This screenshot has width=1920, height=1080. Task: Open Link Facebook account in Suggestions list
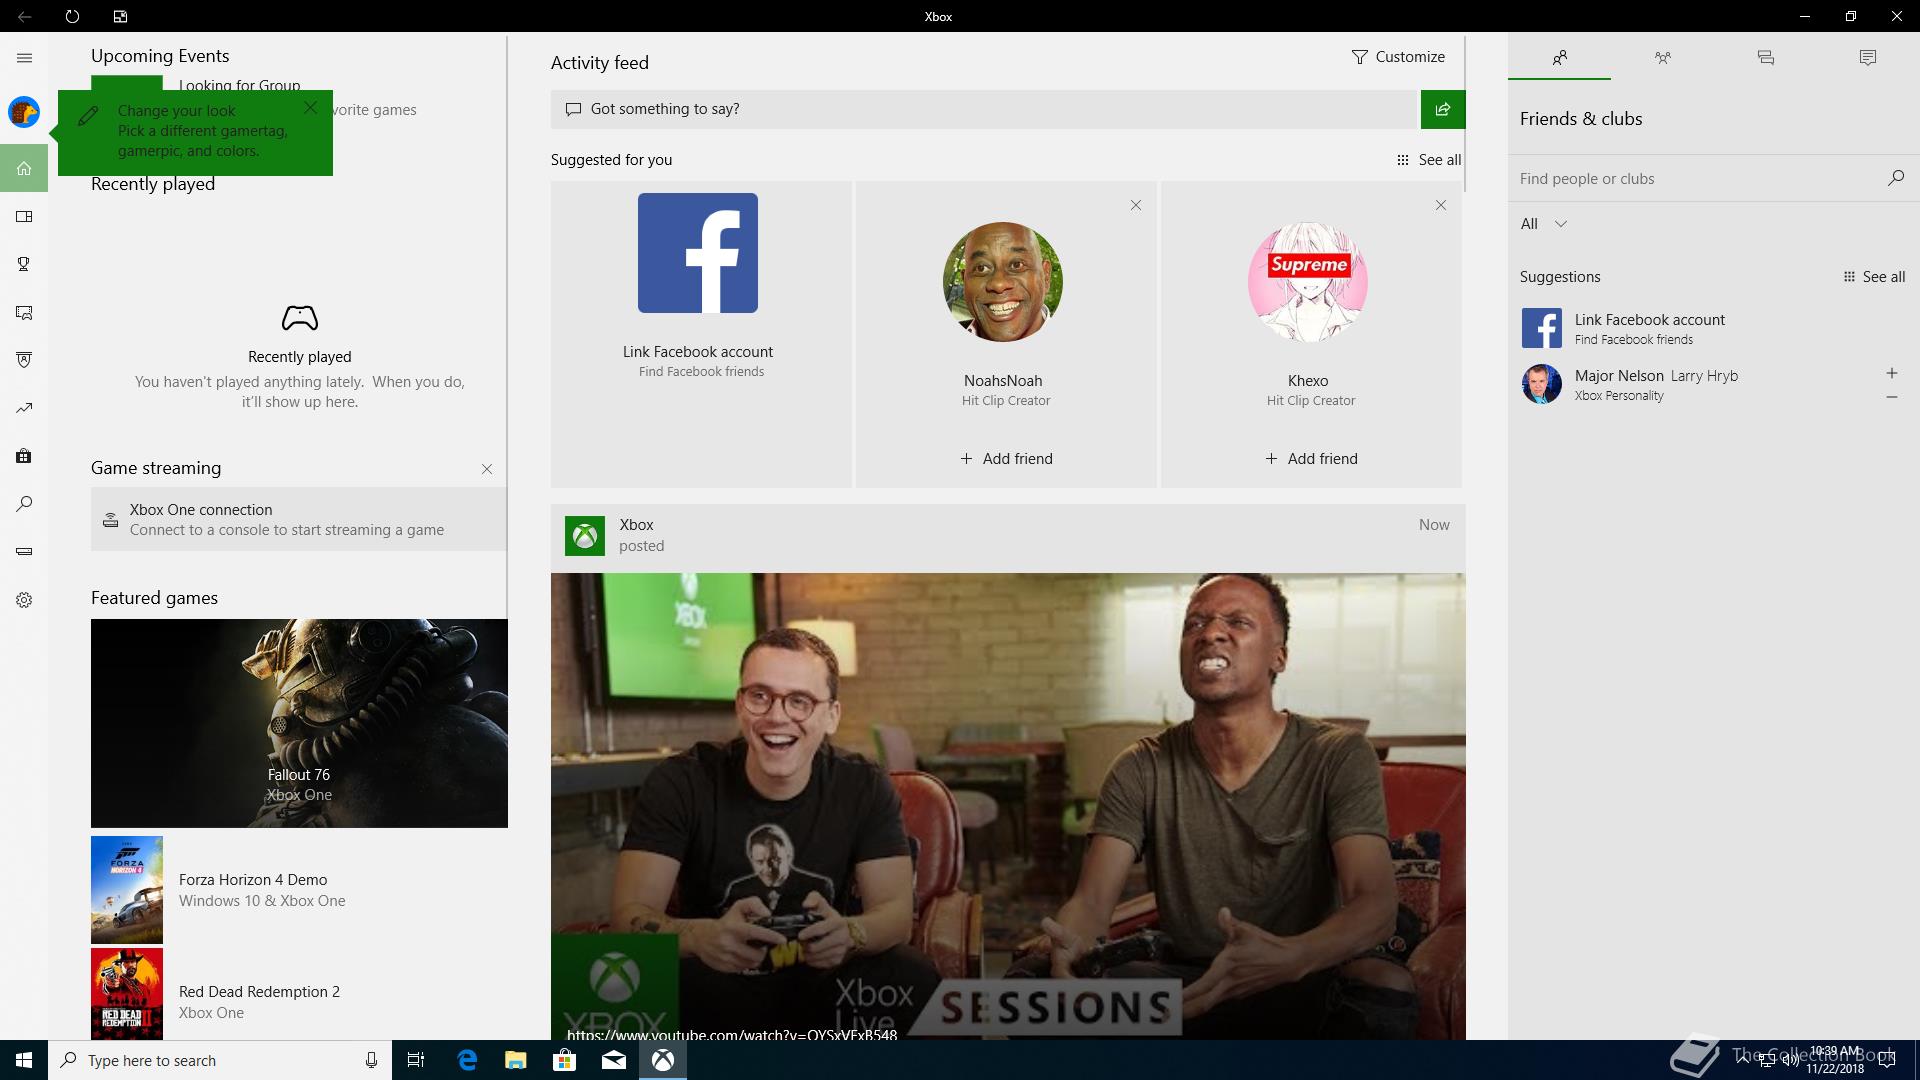click(x=1713, y=328)
